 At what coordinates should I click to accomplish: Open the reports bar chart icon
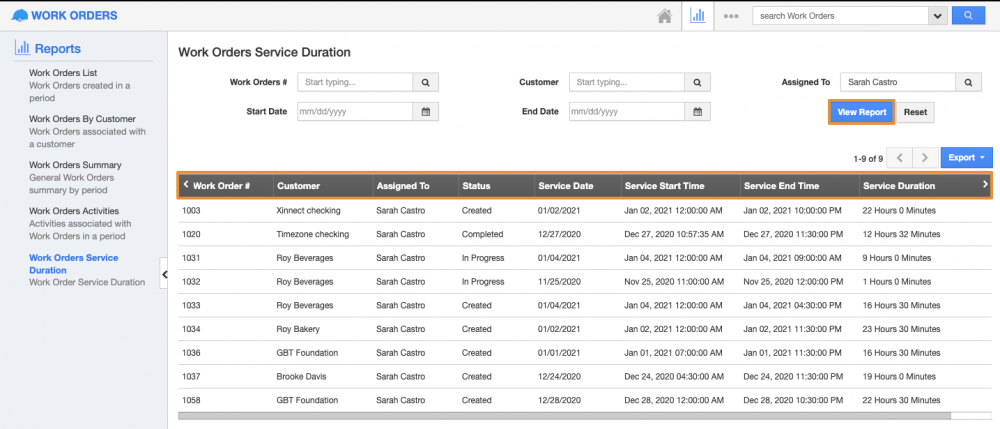(x=698, y=16)
